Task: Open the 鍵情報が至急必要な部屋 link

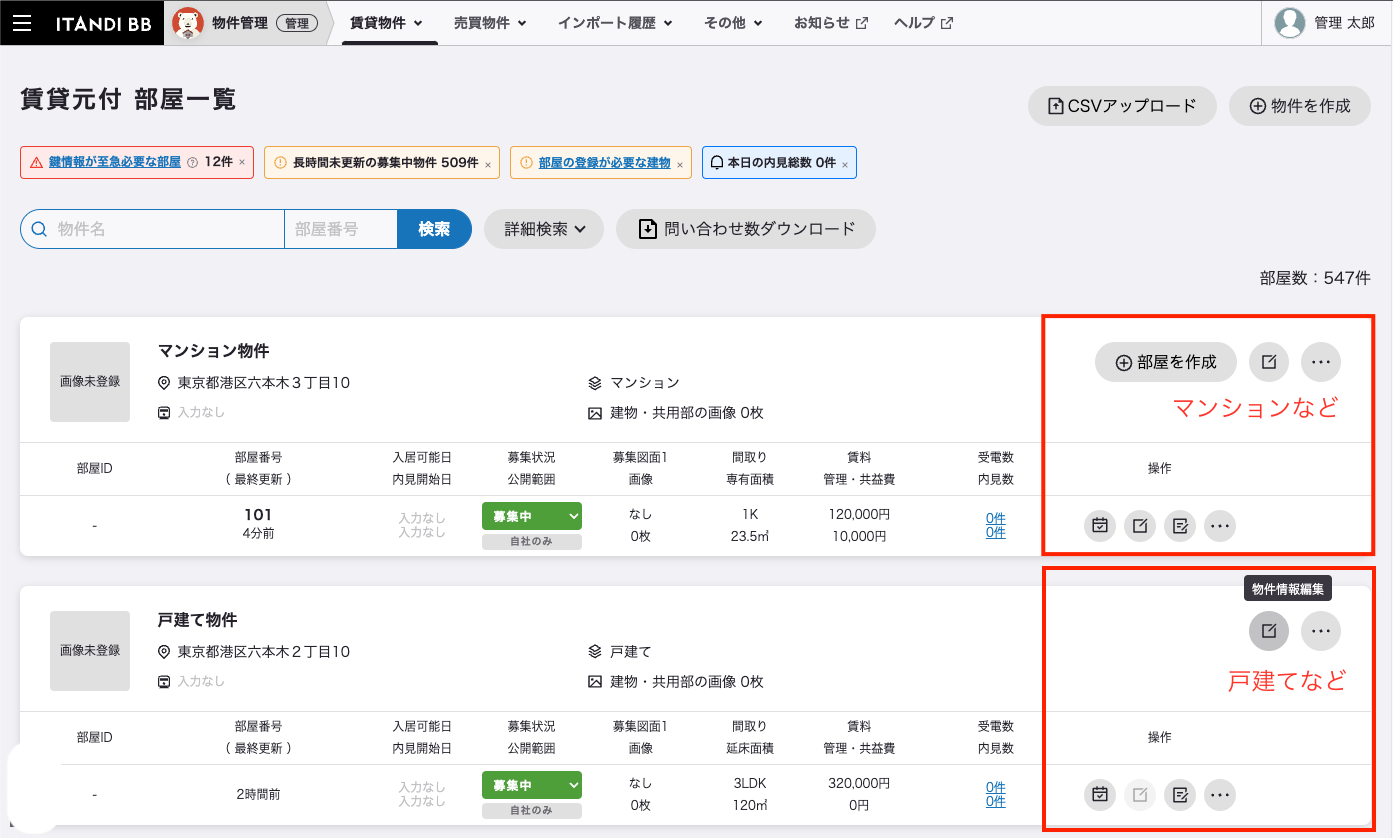Action: (x=115, y=162)
